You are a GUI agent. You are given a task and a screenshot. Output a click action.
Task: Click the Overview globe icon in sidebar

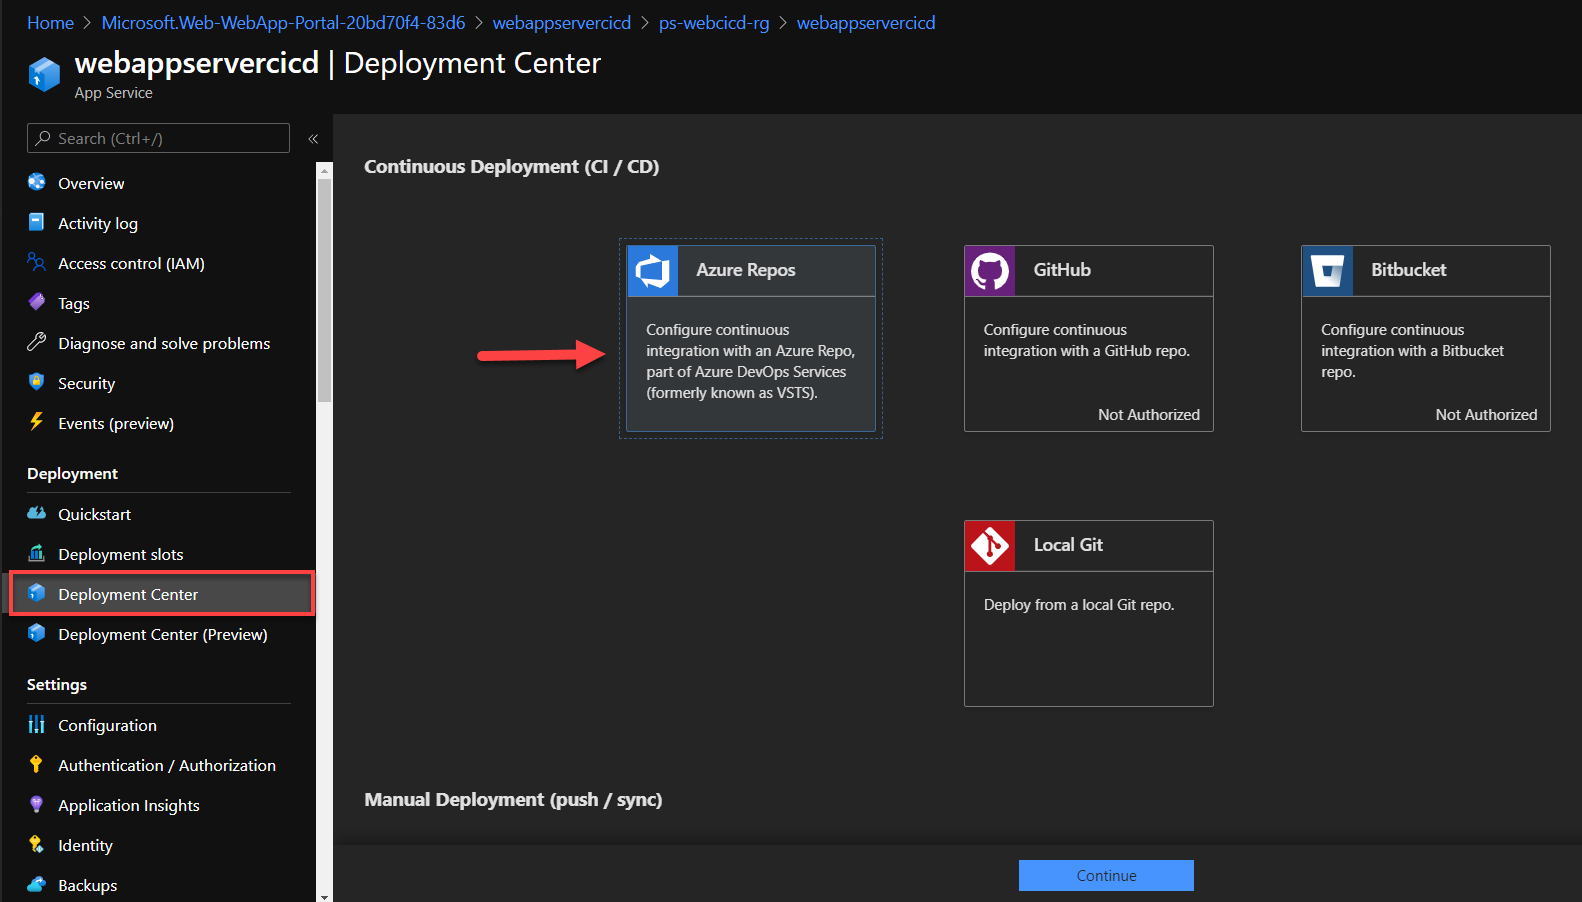37,182
